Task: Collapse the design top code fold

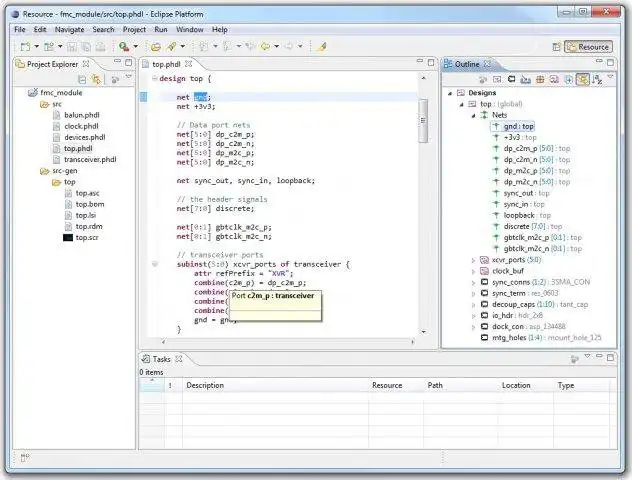Action: (x=154, y=78)
